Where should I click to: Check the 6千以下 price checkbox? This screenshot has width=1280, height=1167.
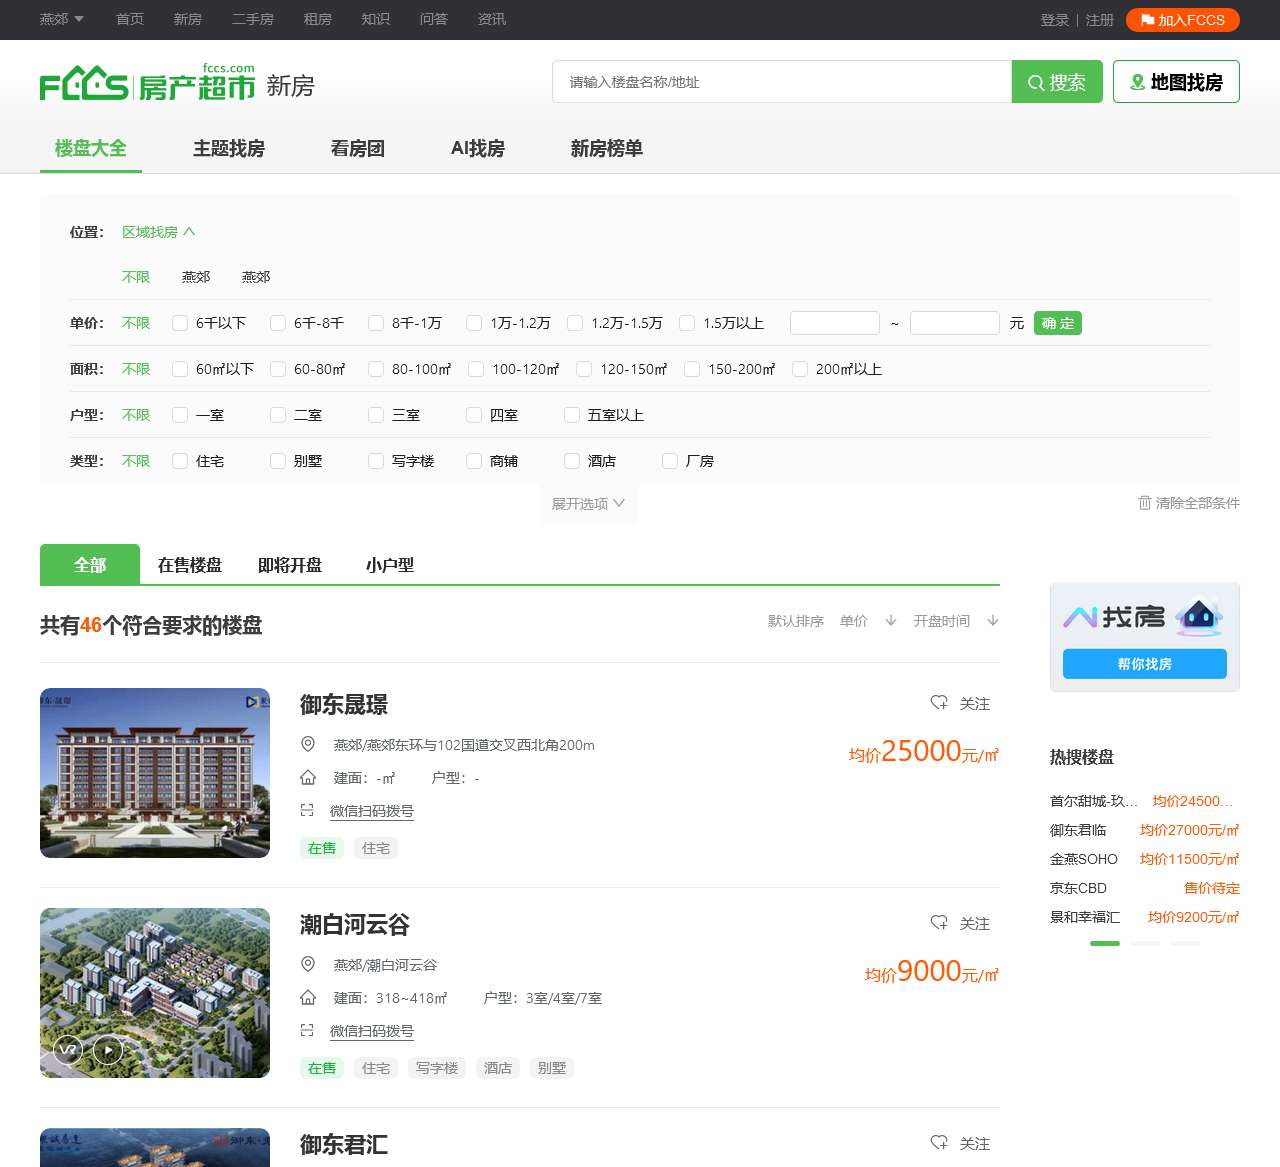point(180,323)
